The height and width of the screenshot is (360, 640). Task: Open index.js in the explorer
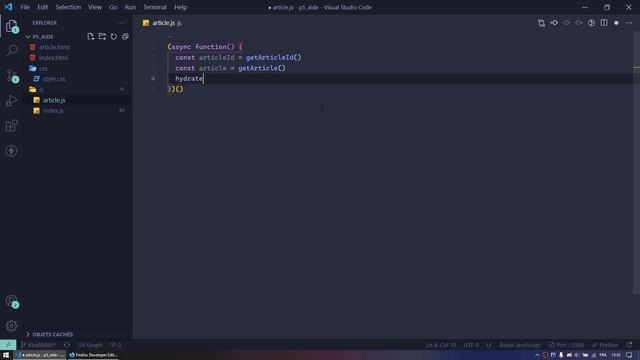(78, 111)
